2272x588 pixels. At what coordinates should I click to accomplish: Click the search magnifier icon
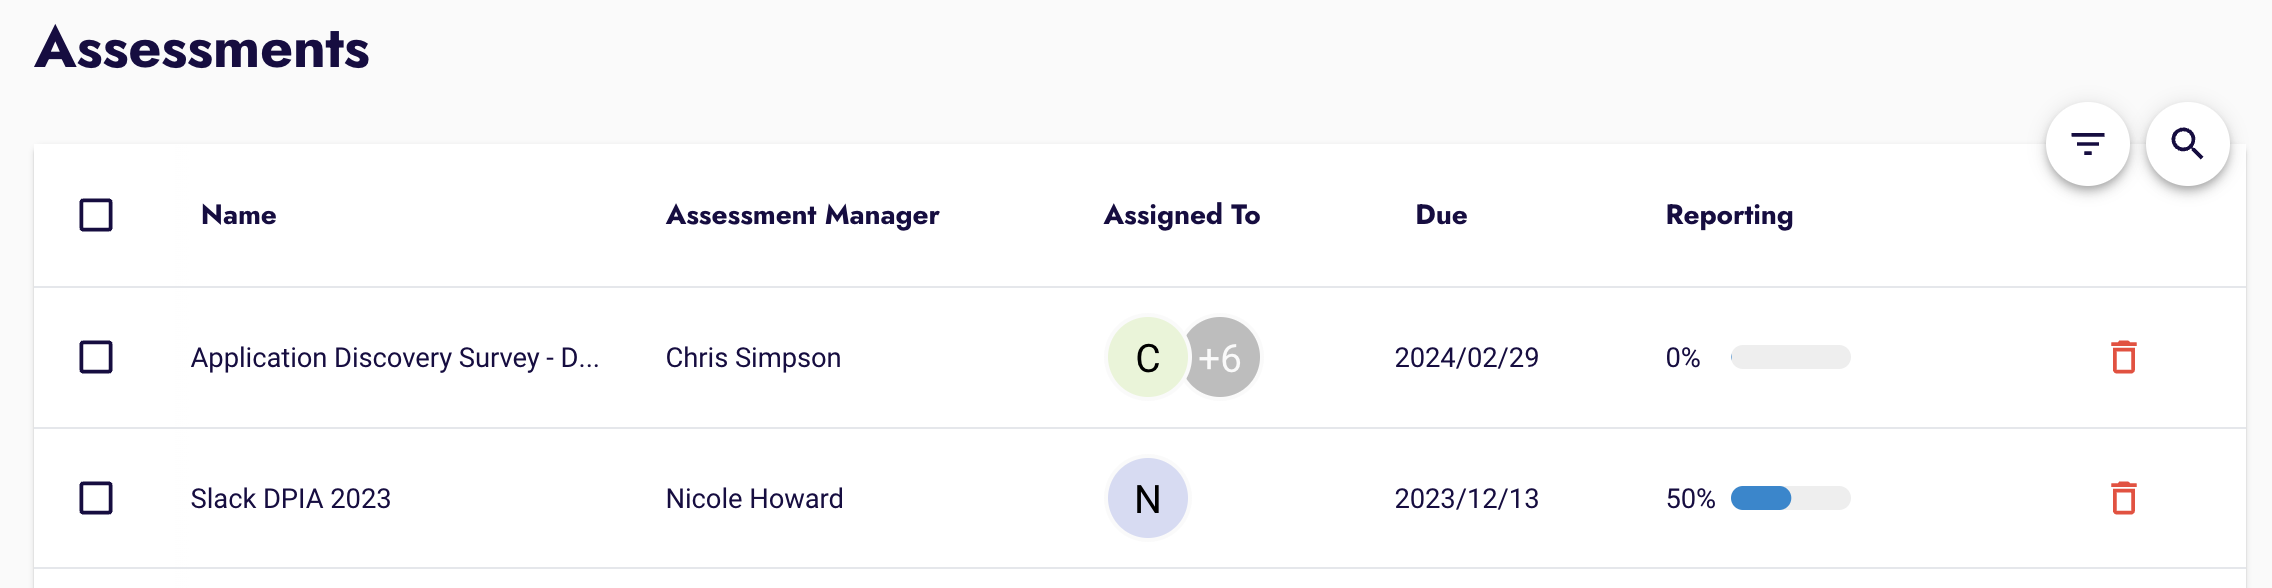(2187, 144)
